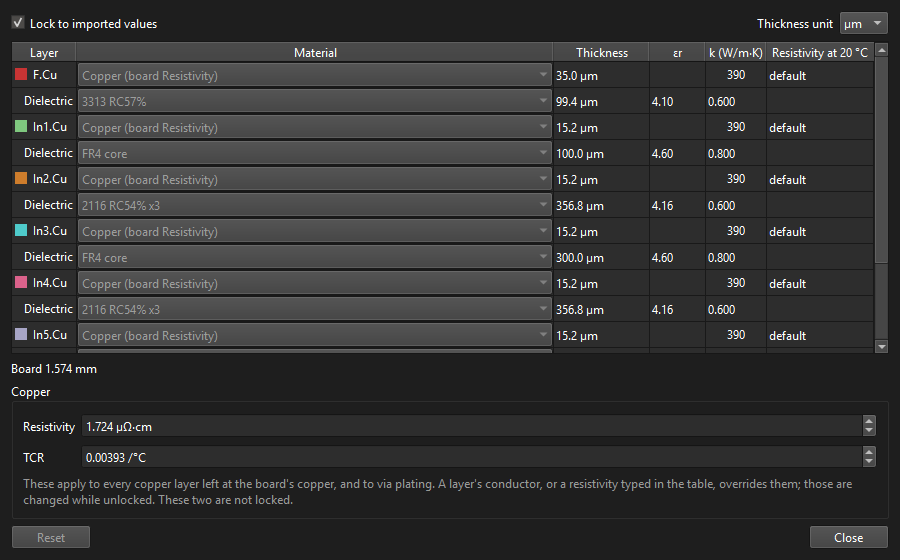900x560 pixels.
Task: Open In3.Cu material dropdown
Action: point(315,231)
